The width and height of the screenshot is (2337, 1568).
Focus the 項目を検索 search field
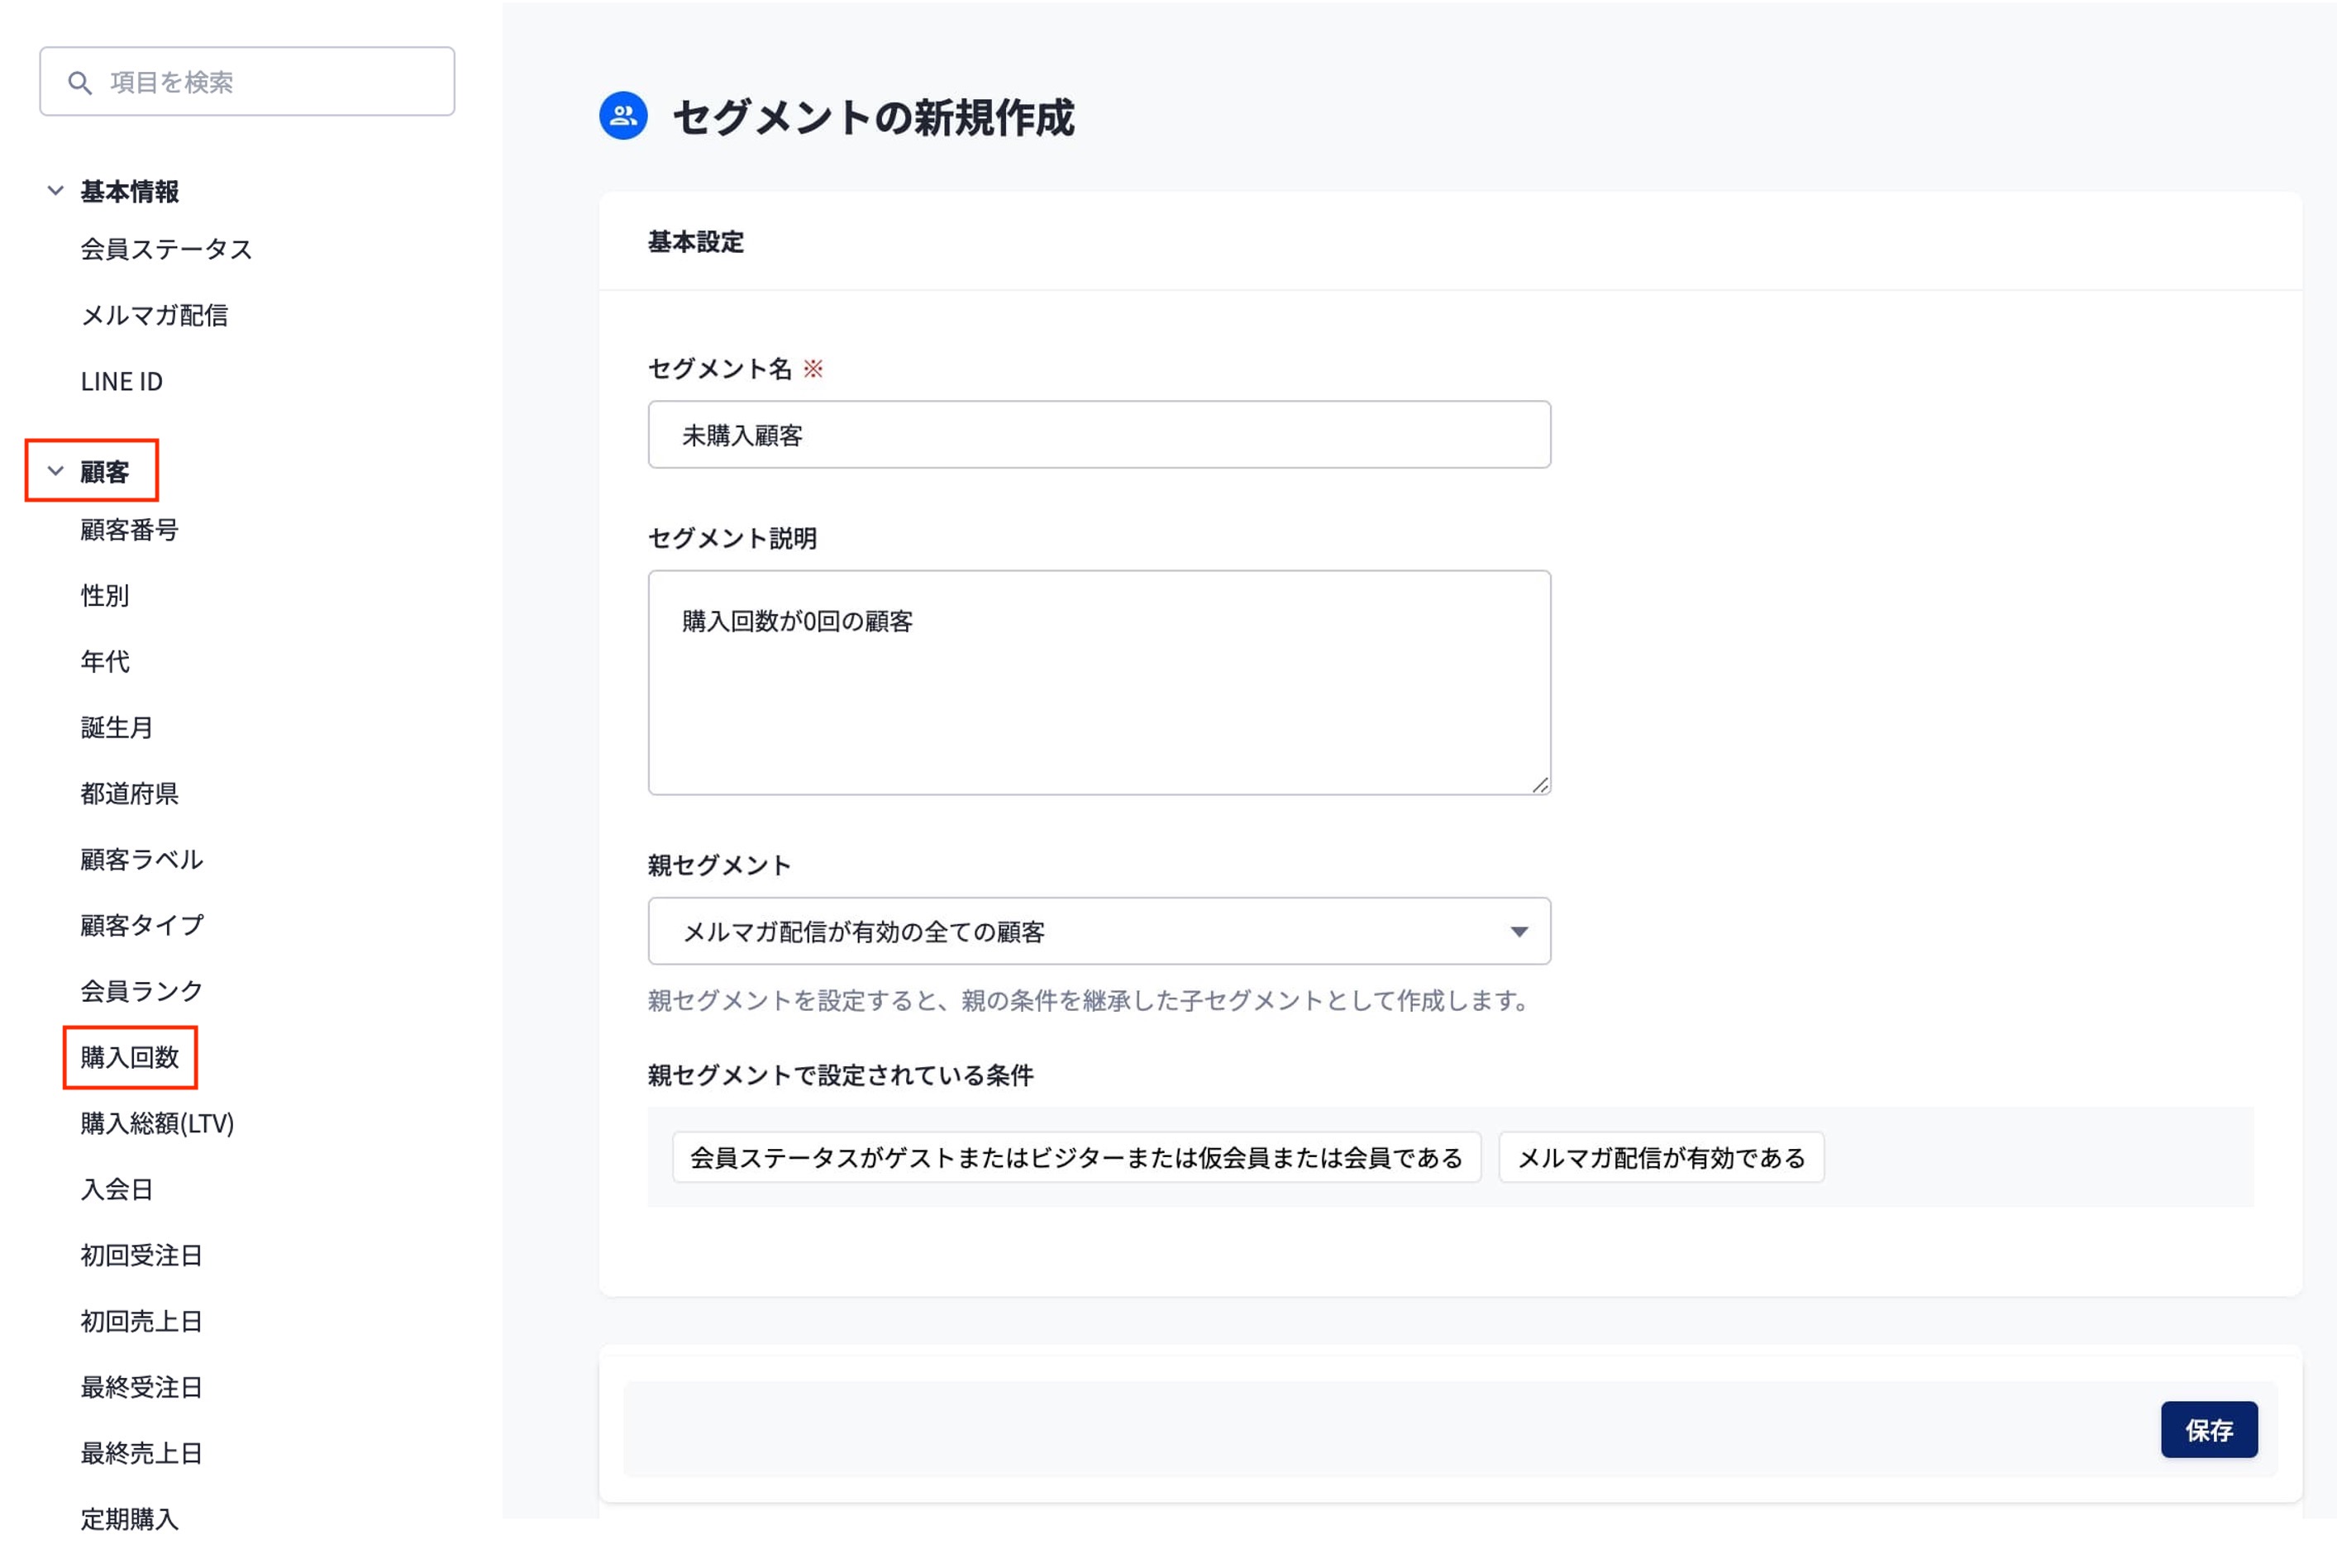(270, 82)
